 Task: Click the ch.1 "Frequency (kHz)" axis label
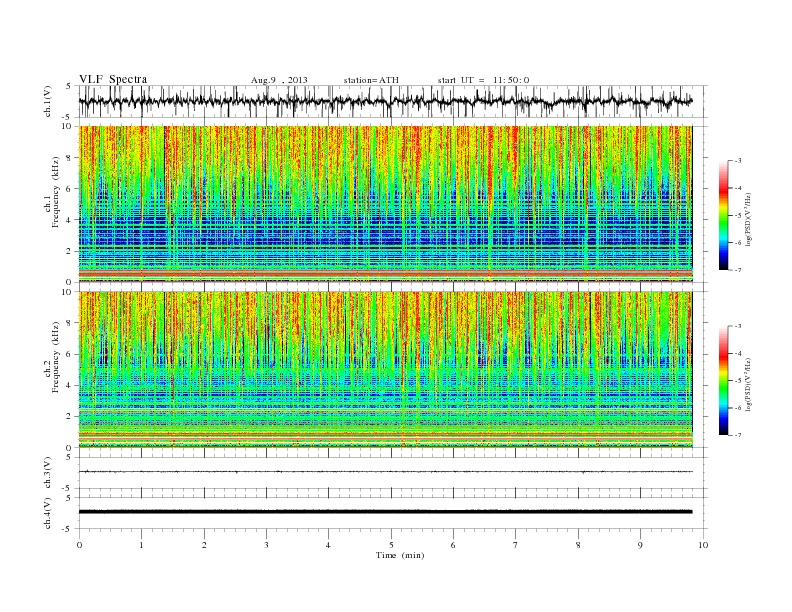[55, 192]
